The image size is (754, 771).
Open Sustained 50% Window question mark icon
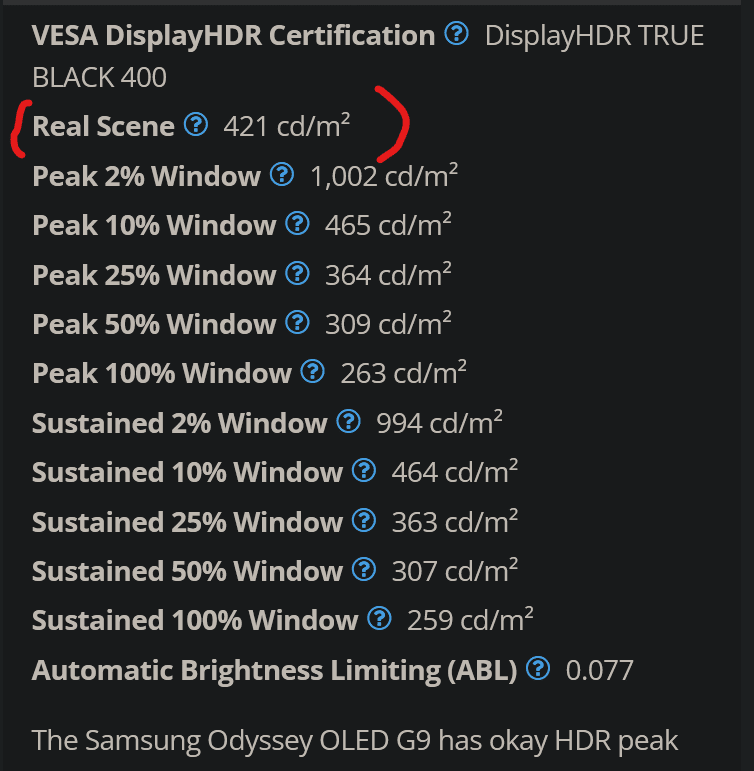364,569
